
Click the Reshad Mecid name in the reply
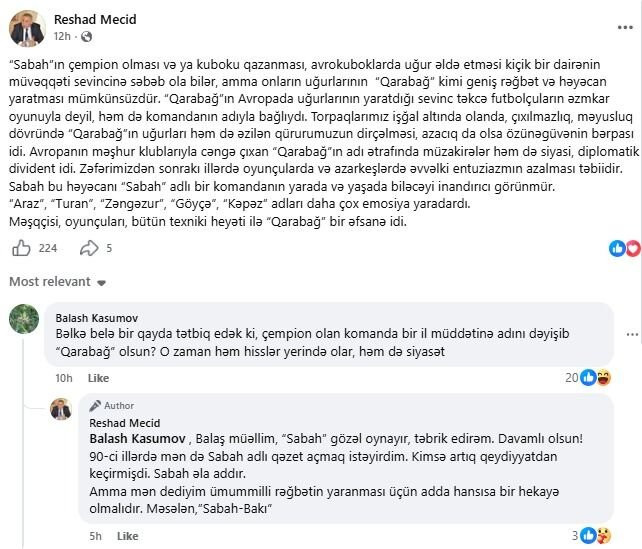[125, 423]
